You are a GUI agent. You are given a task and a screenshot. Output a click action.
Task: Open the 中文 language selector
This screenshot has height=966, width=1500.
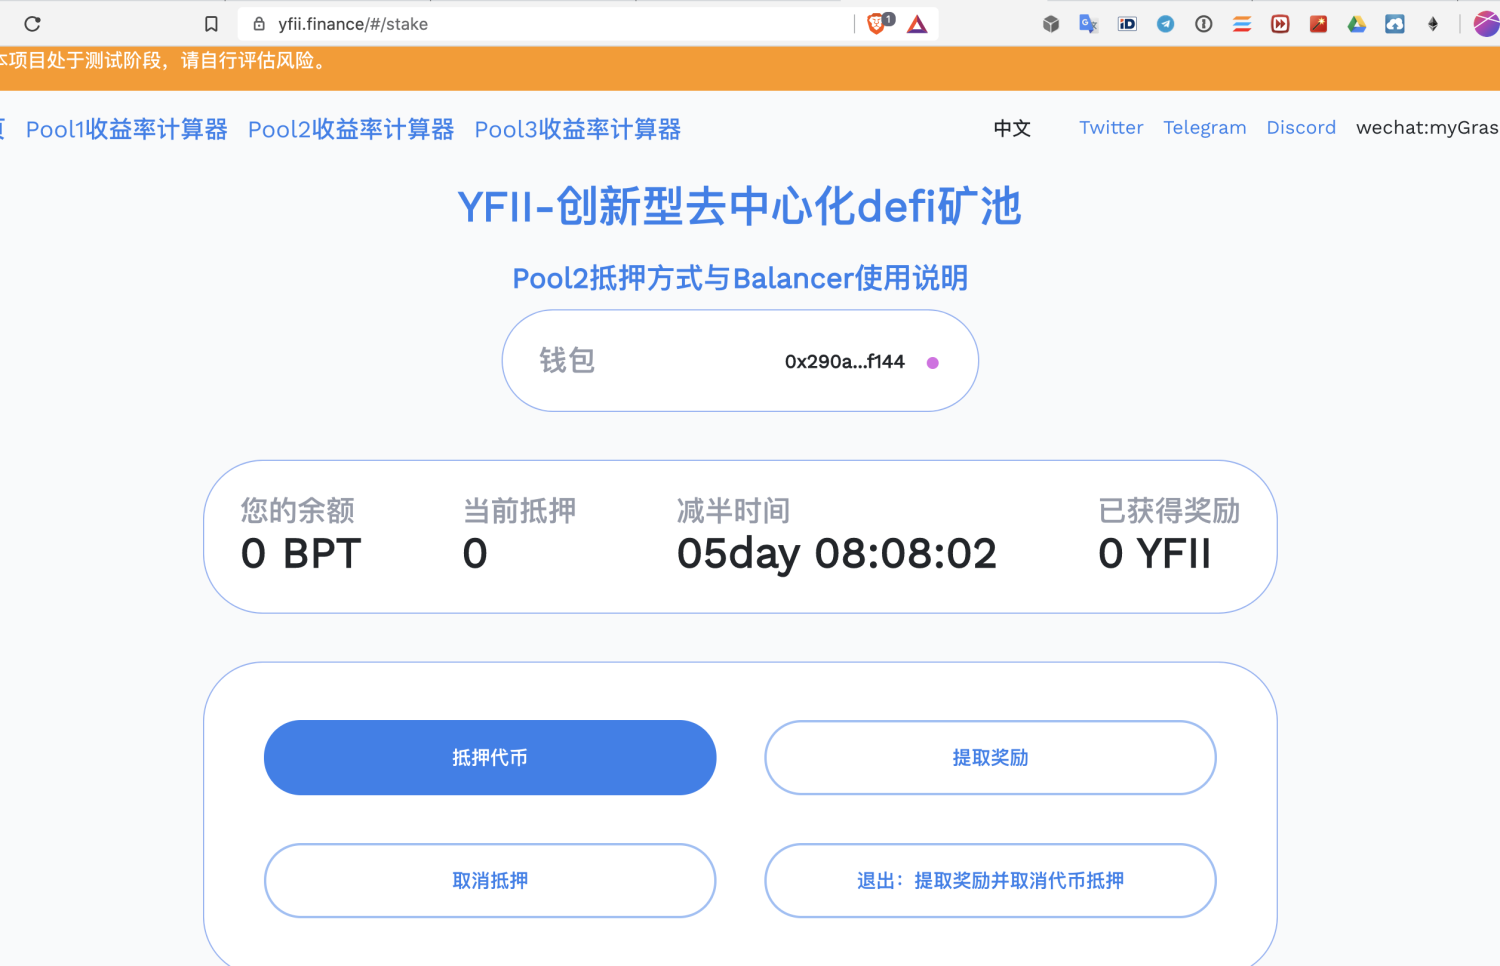pos(1011,128)
